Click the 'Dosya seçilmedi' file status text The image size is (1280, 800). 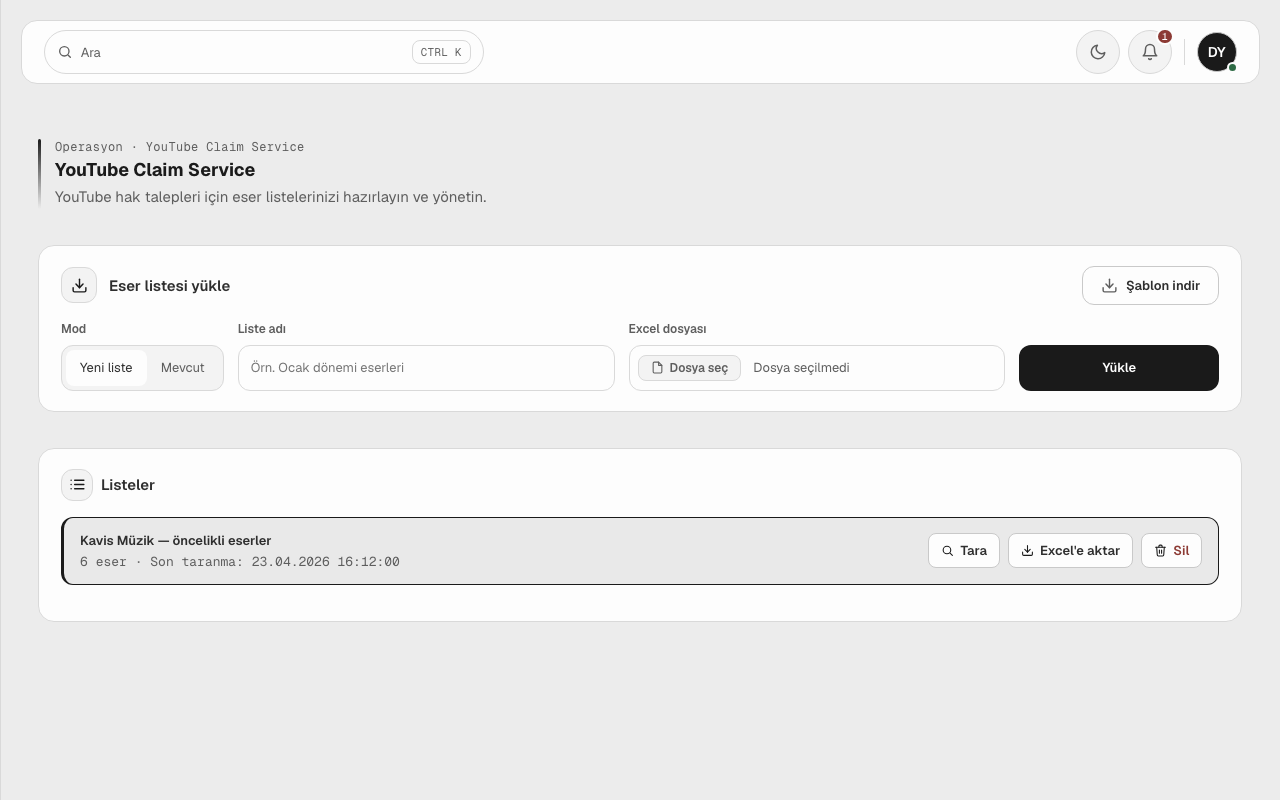point(801,368)
